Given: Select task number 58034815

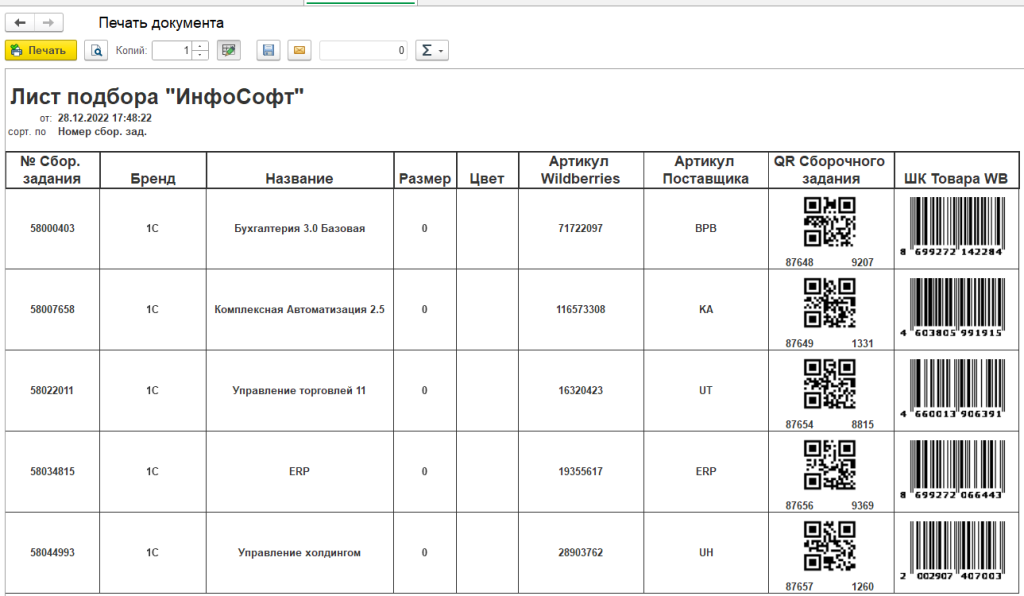Looking at the screenshot, I should coord(52,471).
